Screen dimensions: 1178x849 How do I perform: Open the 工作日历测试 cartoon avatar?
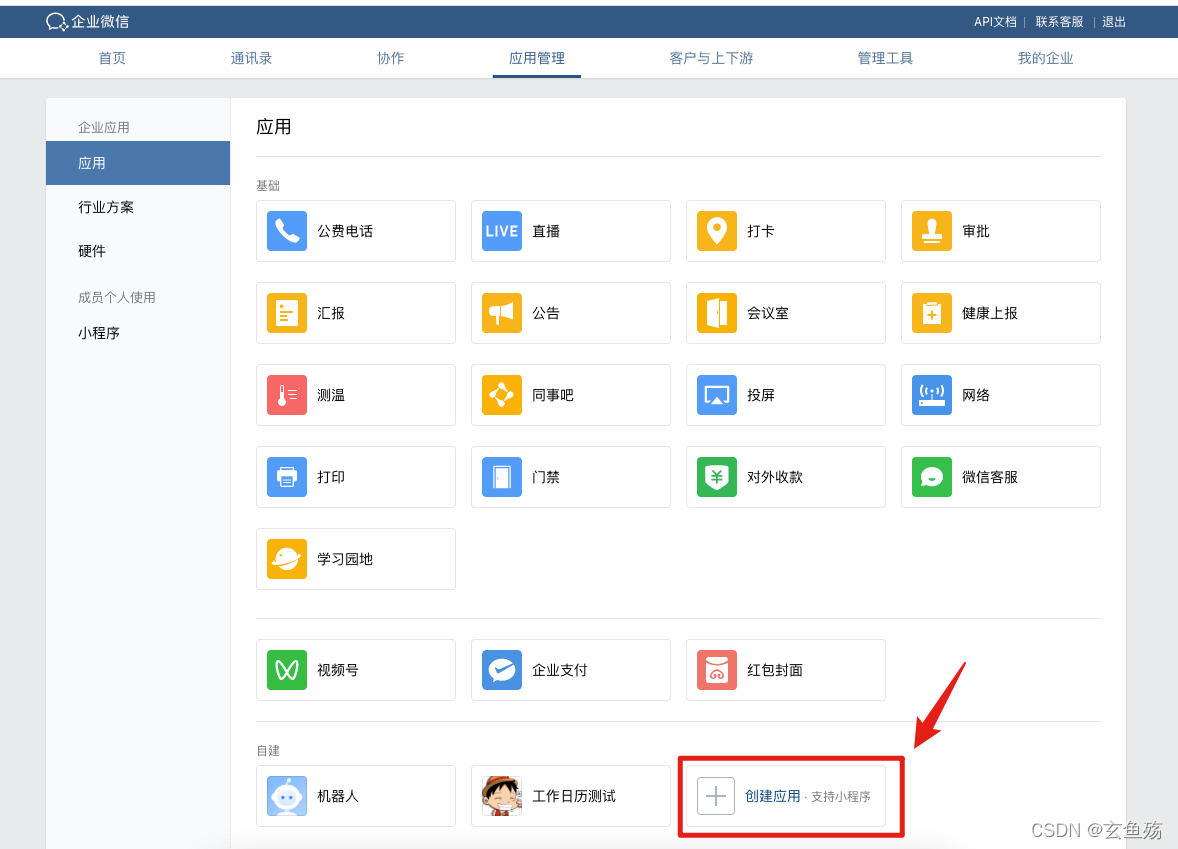(501, 796)
